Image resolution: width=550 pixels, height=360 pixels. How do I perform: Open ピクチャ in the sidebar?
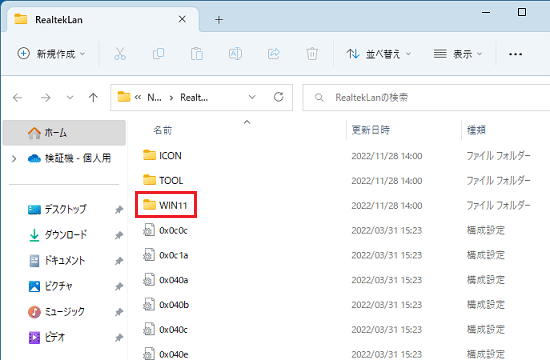coord(51,286)
